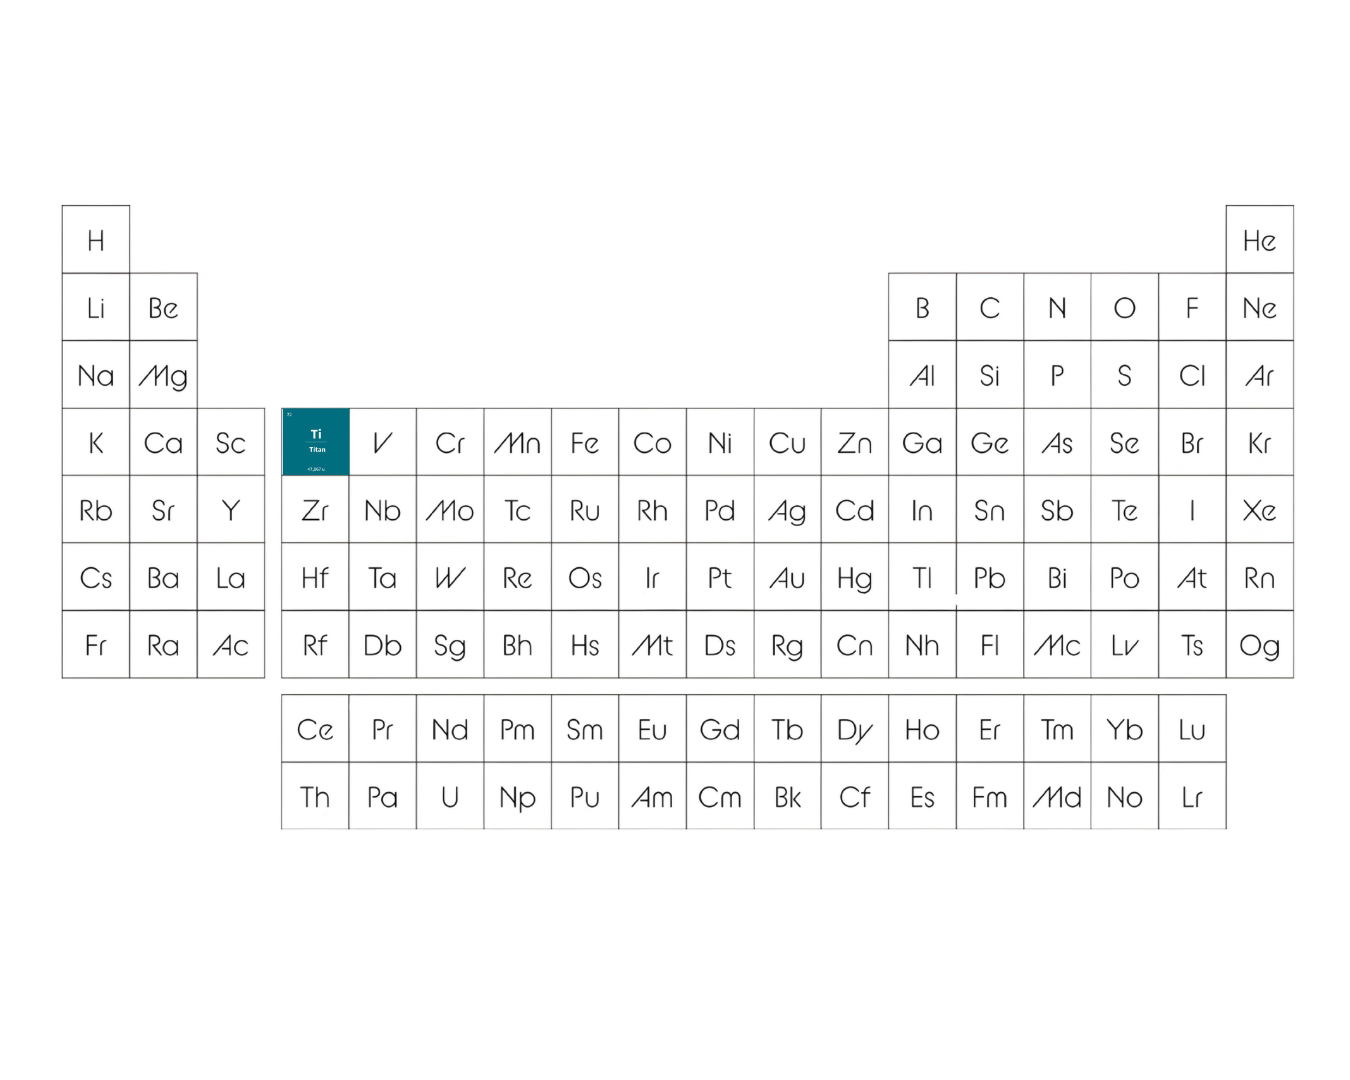Pick the Chlorine (Cl) element cell

click(x=1192, y=375)
